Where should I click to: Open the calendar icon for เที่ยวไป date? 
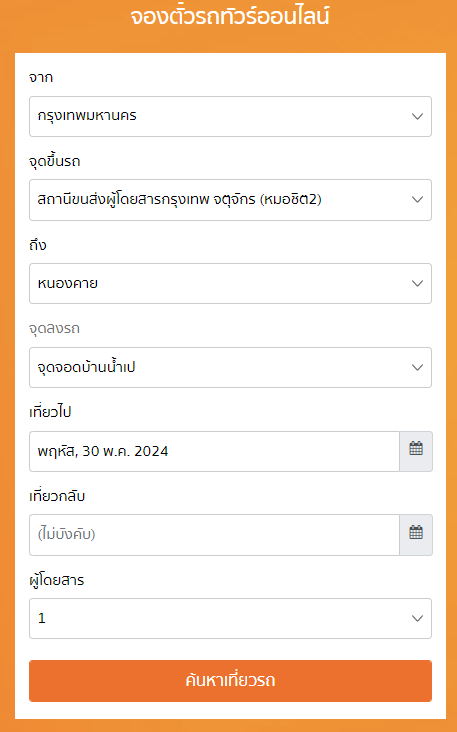416,451
